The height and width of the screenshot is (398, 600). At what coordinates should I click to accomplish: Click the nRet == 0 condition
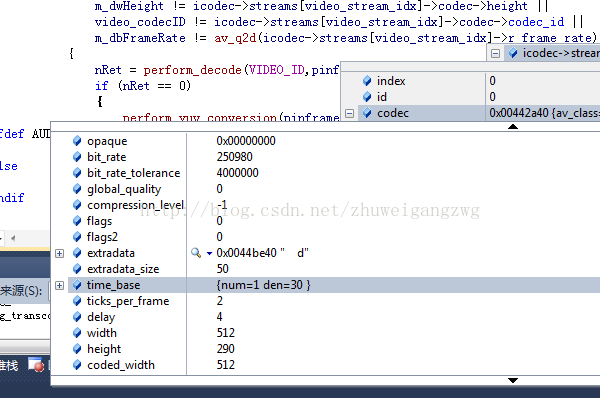click(x=154, y=86)
